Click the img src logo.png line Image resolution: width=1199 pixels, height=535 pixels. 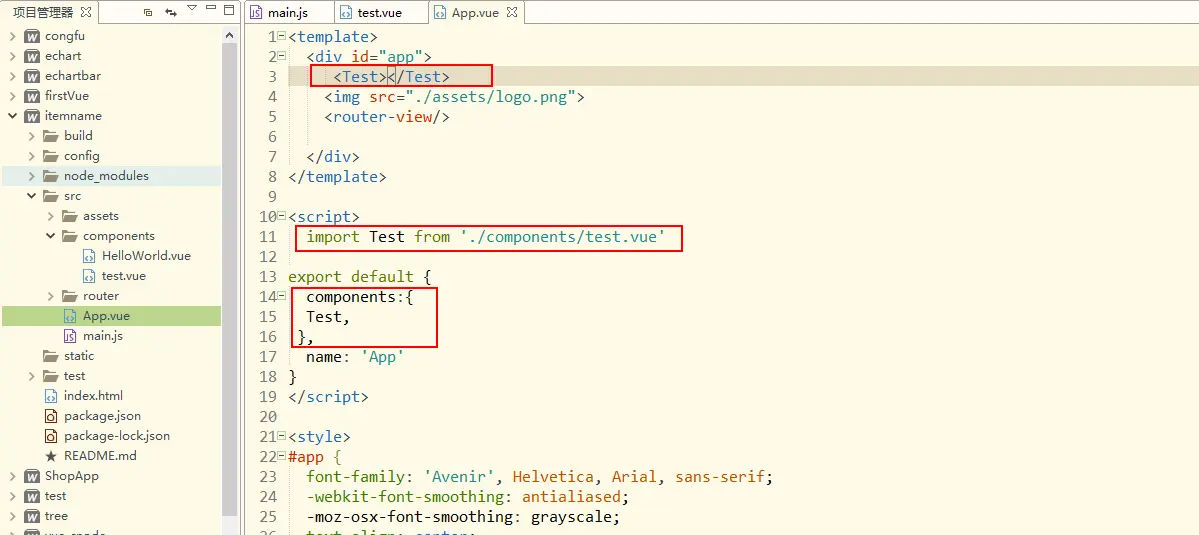point(454,97)
